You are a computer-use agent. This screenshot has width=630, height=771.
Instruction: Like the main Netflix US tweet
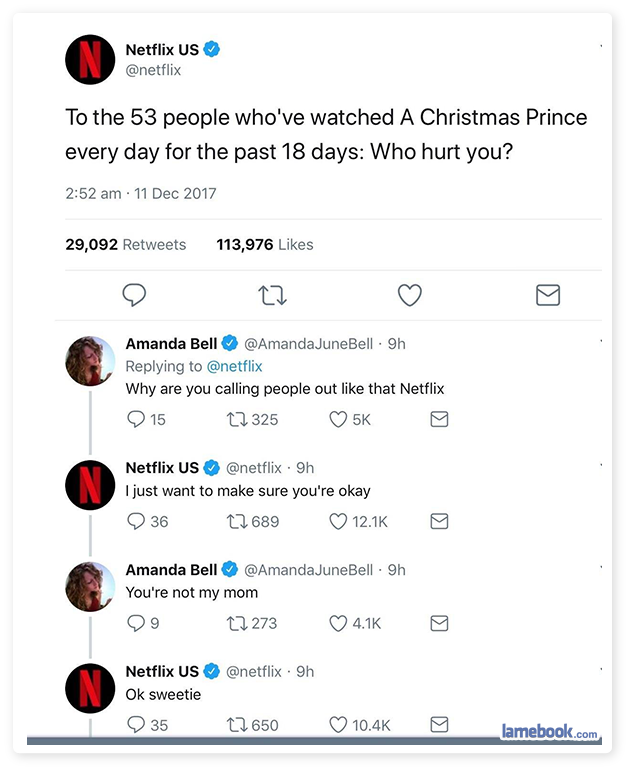click(410, 295)
